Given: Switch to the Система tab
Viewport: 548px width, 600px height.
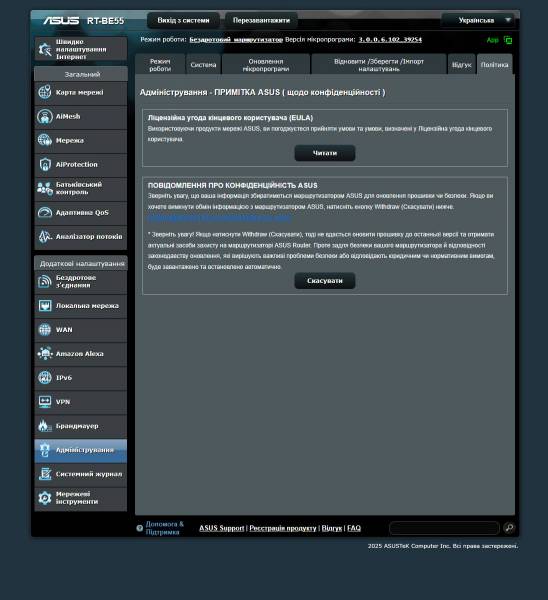Looking at the screenshot, I should [203, 65].
